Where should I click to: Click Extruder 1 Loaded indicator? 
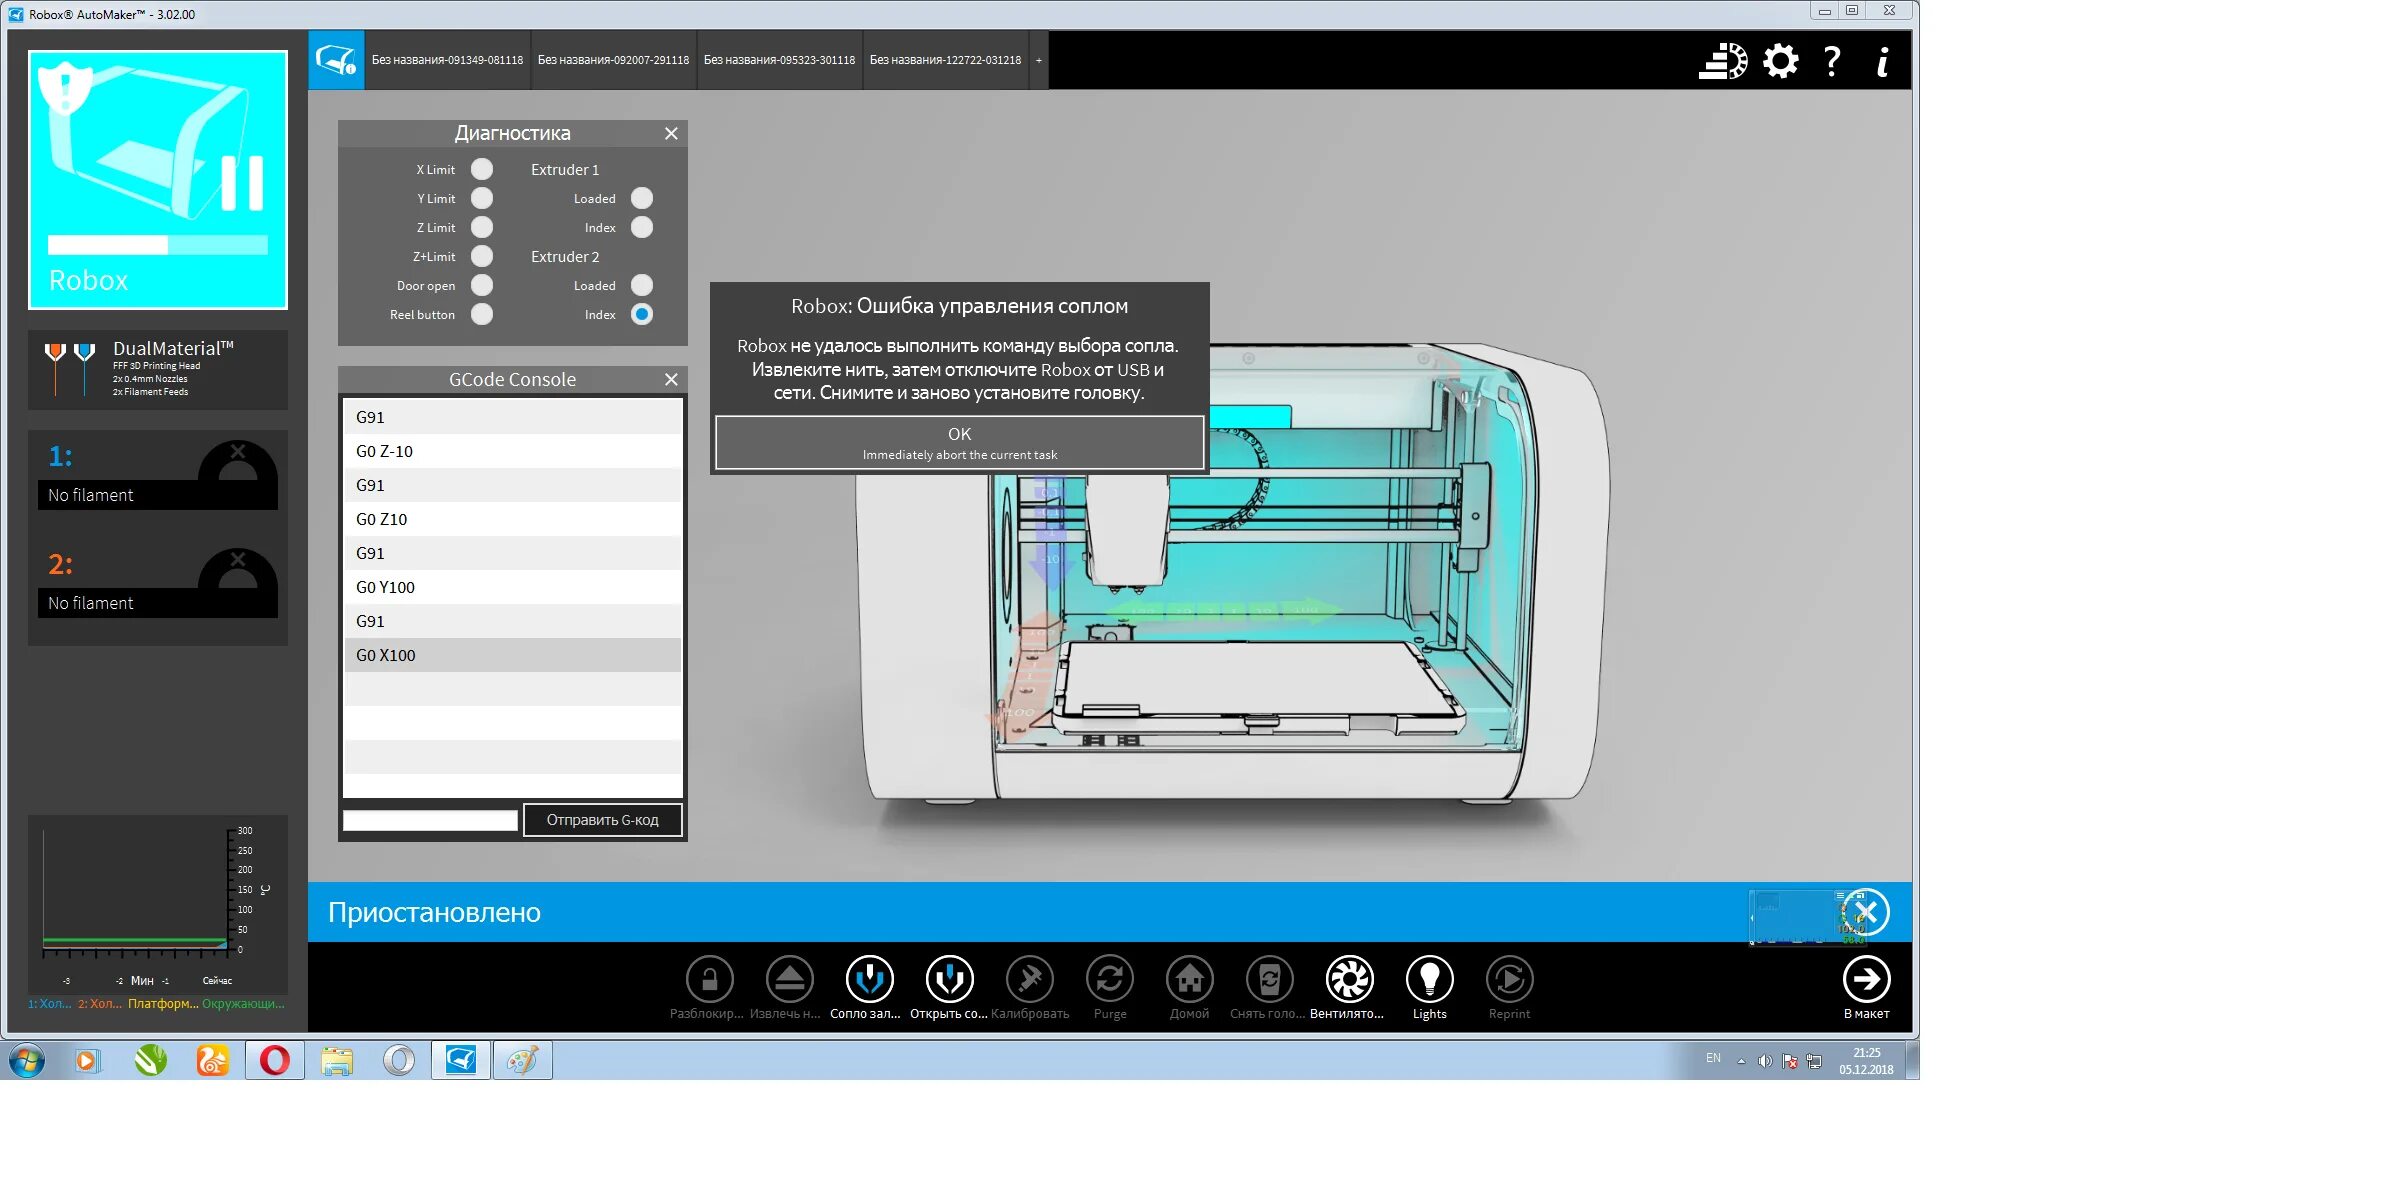pyautogui.click(x=642, y=198)
